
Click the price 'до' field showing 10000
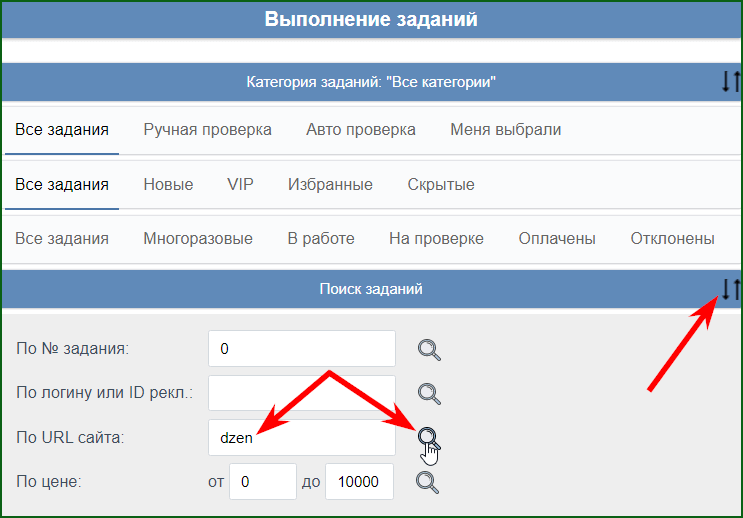(x=359, y=482)
